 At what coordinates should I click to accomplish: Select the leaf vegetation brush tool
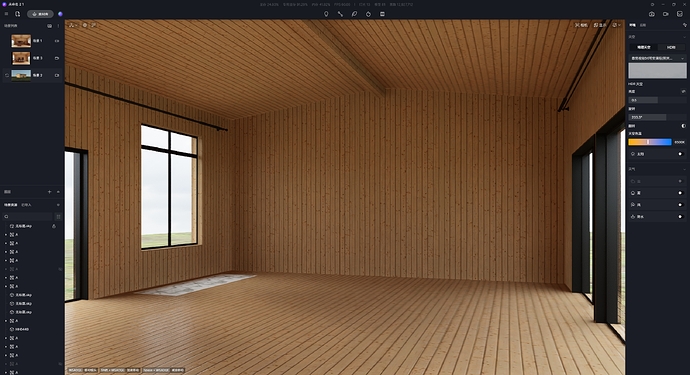[354, 14]
